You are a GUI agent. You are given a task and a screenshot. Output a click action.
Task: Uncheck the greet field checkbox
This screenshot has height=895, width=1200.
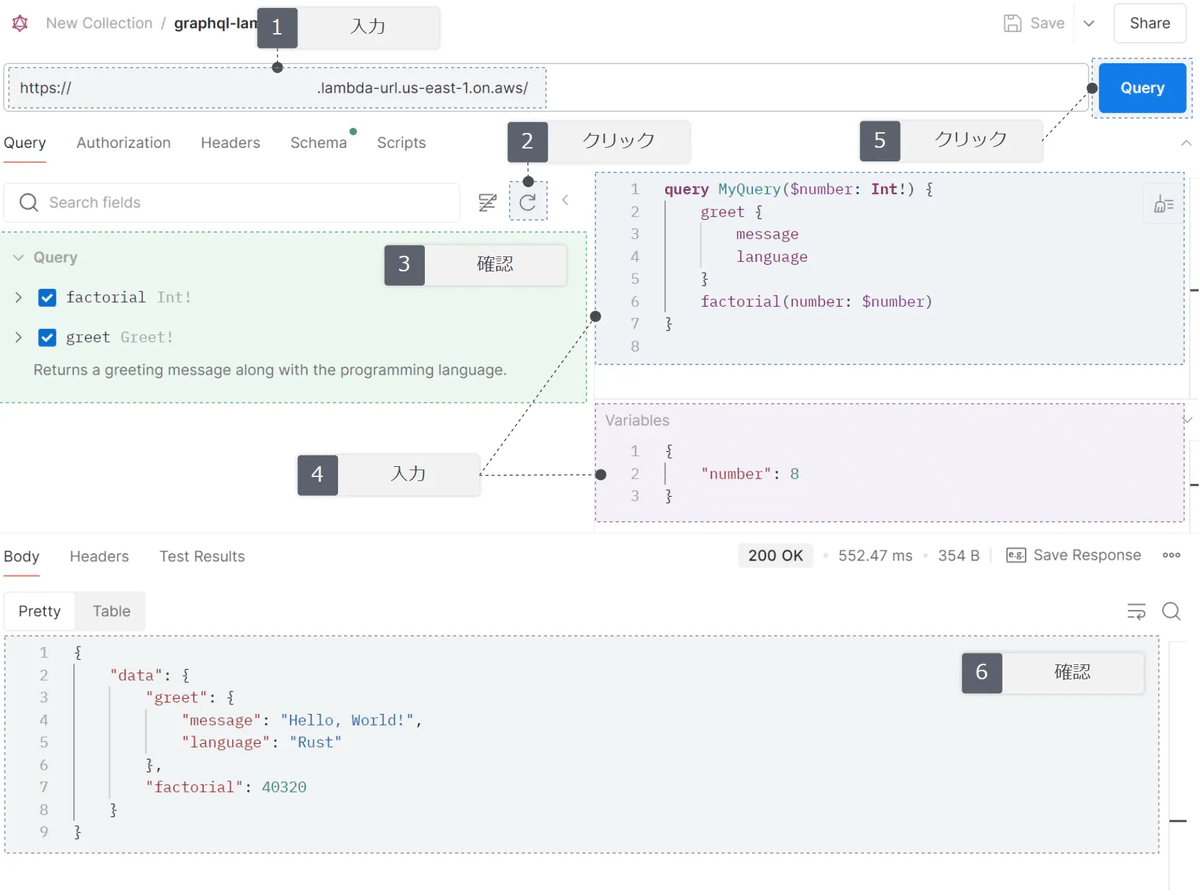tap(45, 337)
